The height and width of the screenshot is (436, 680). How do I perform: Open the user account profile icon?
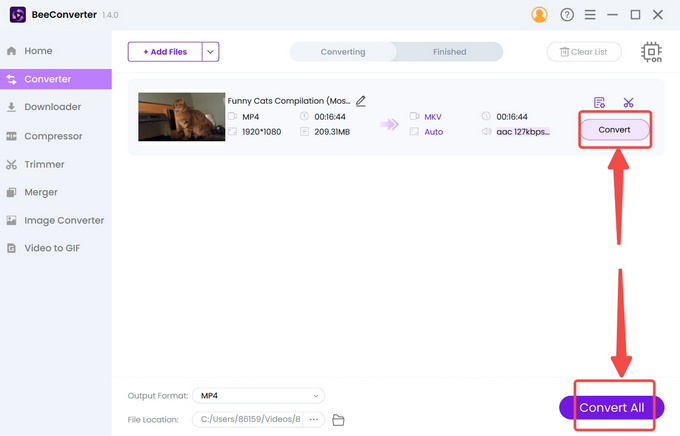[539, 15]
